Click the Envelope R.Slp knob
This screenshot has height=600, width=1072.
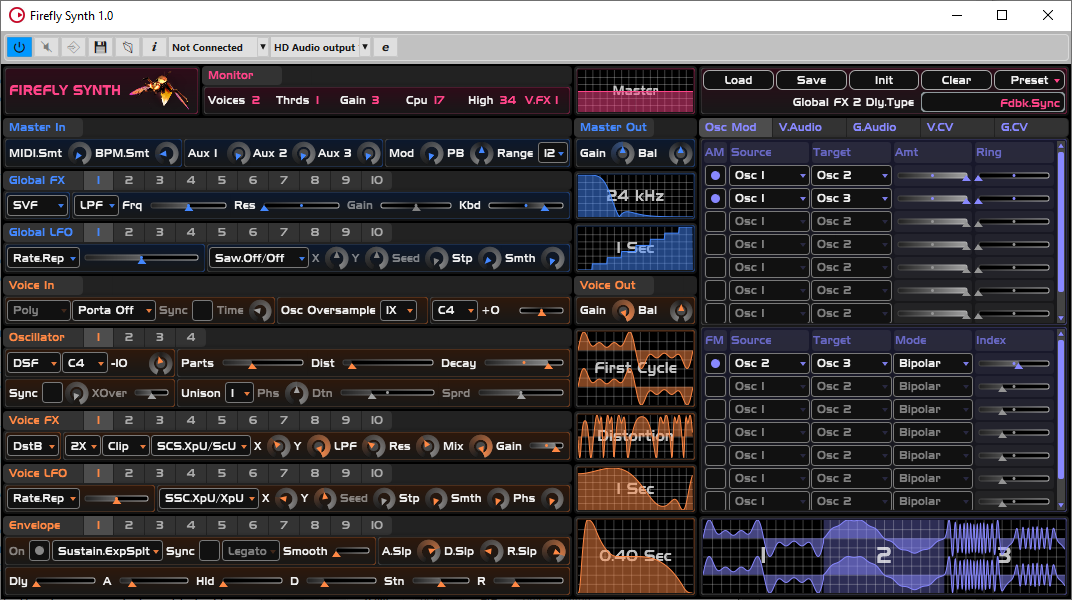pos(554,551)
